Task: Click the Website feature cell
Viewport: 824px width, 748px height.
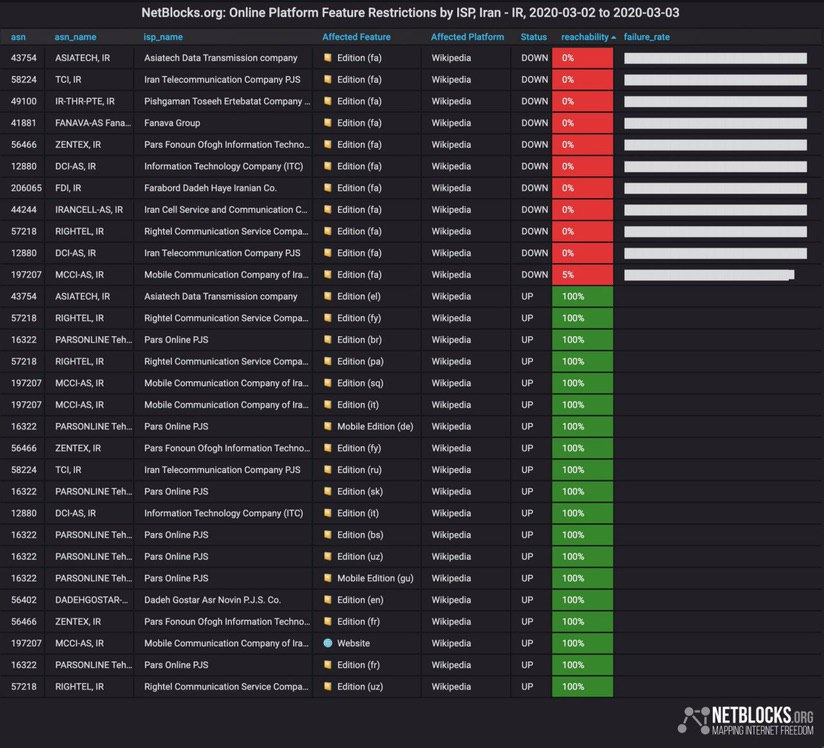Action: pyautogui.click(x=353, y=643)
